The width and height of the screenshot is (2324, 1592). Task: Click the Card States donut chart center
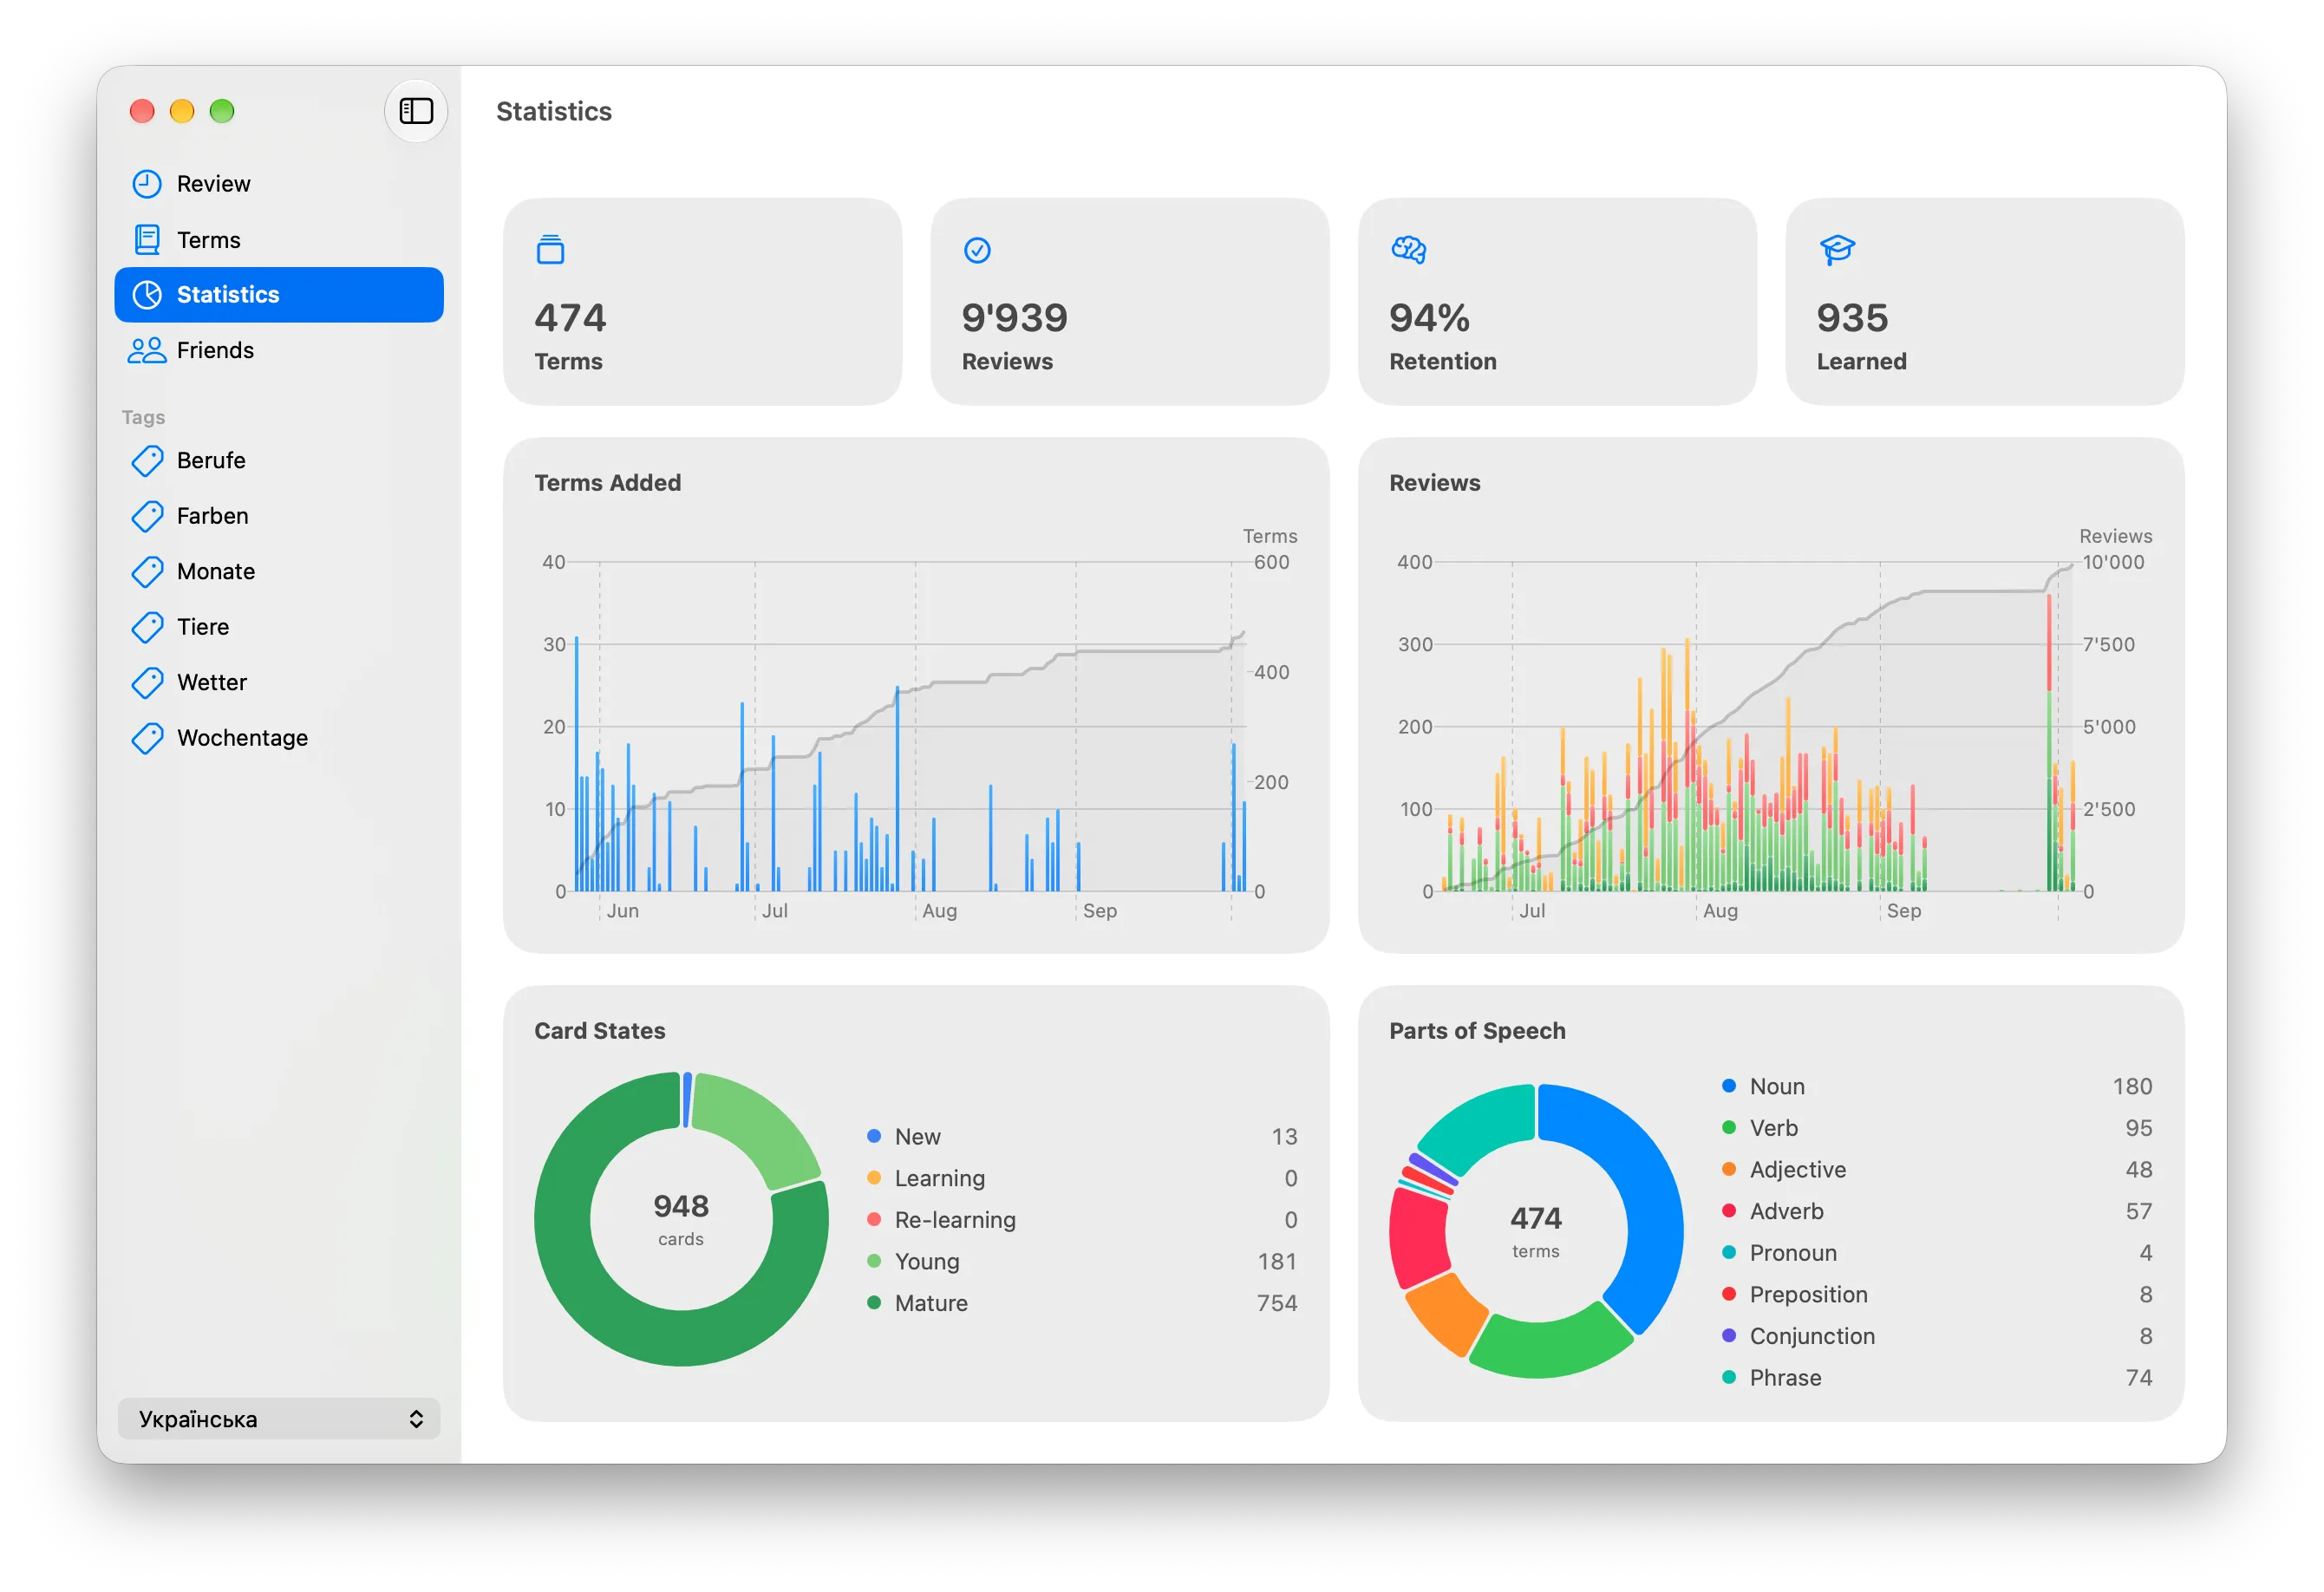tap(681, 1219)
